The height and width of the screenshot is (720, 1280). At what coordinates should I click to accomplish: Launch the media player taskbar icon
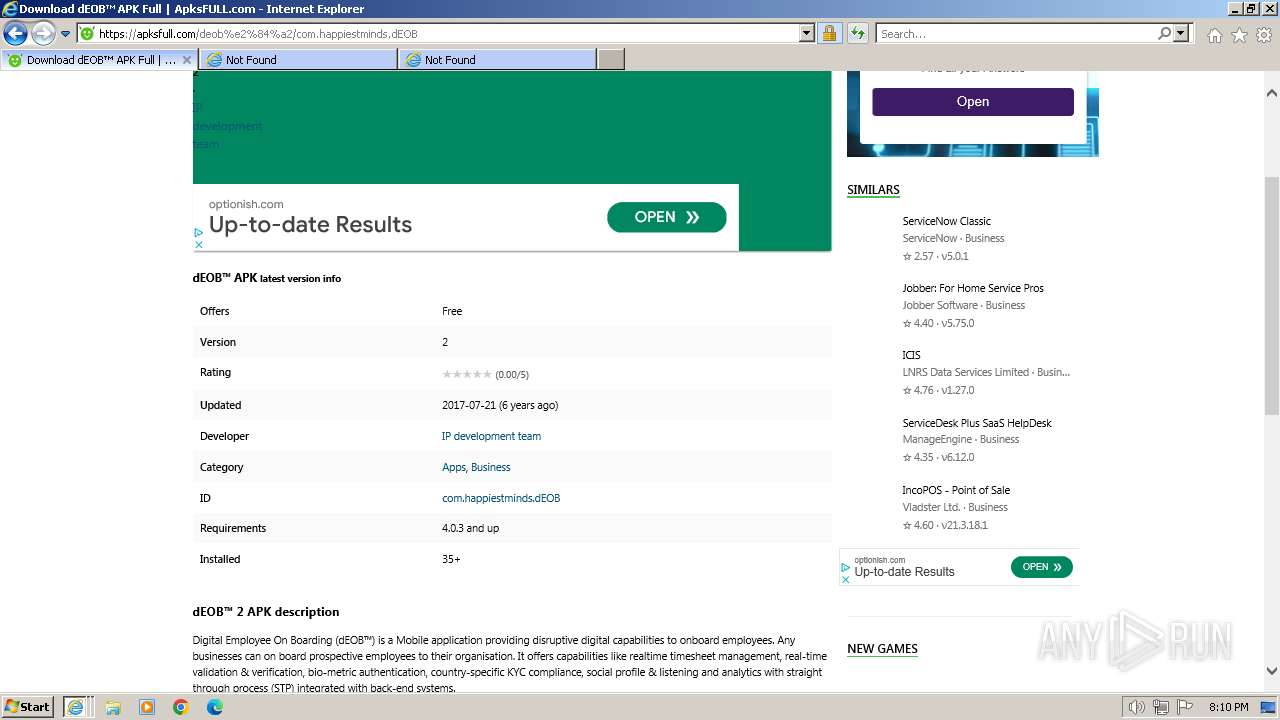[x=147, y=707]
